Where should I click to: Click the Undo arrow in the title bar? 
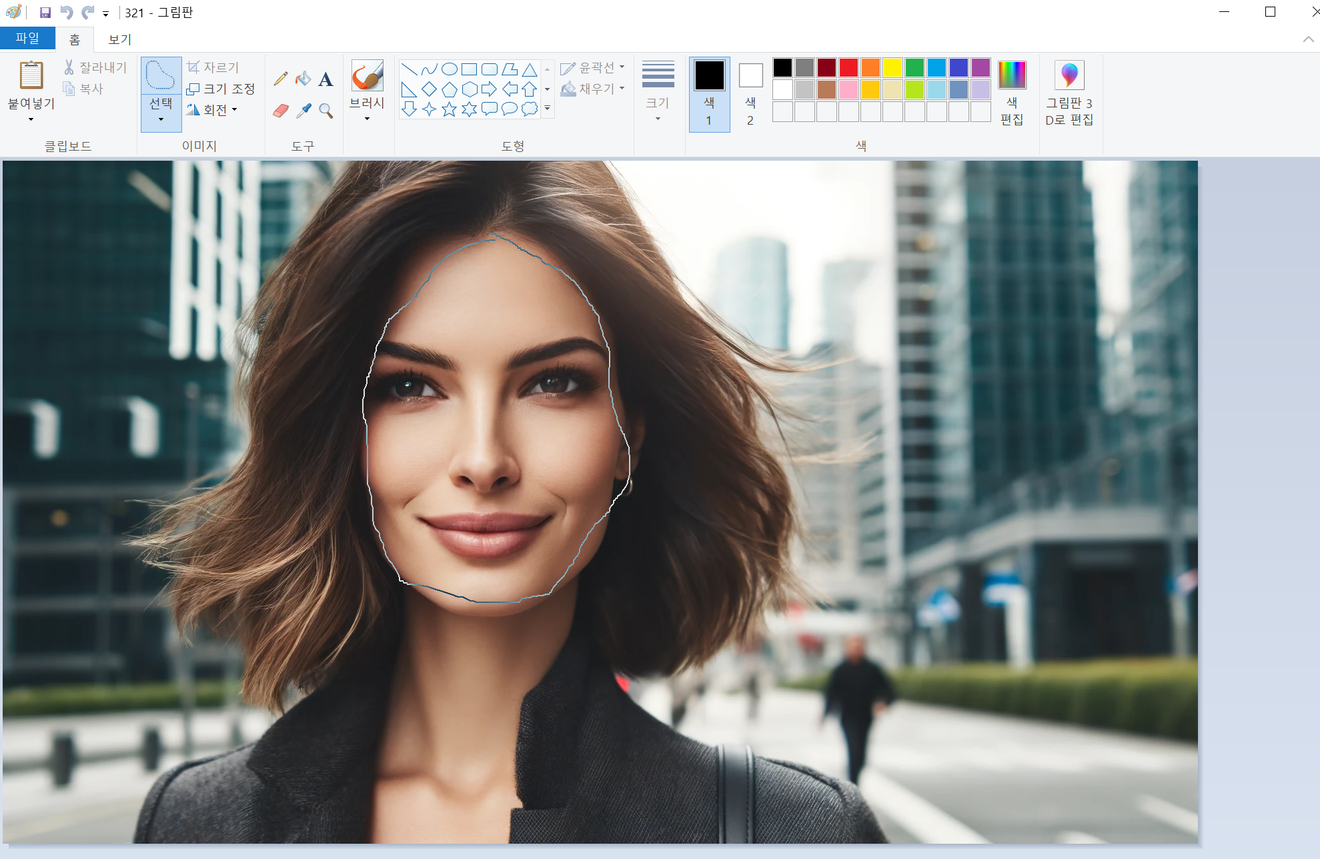(66, 12)
